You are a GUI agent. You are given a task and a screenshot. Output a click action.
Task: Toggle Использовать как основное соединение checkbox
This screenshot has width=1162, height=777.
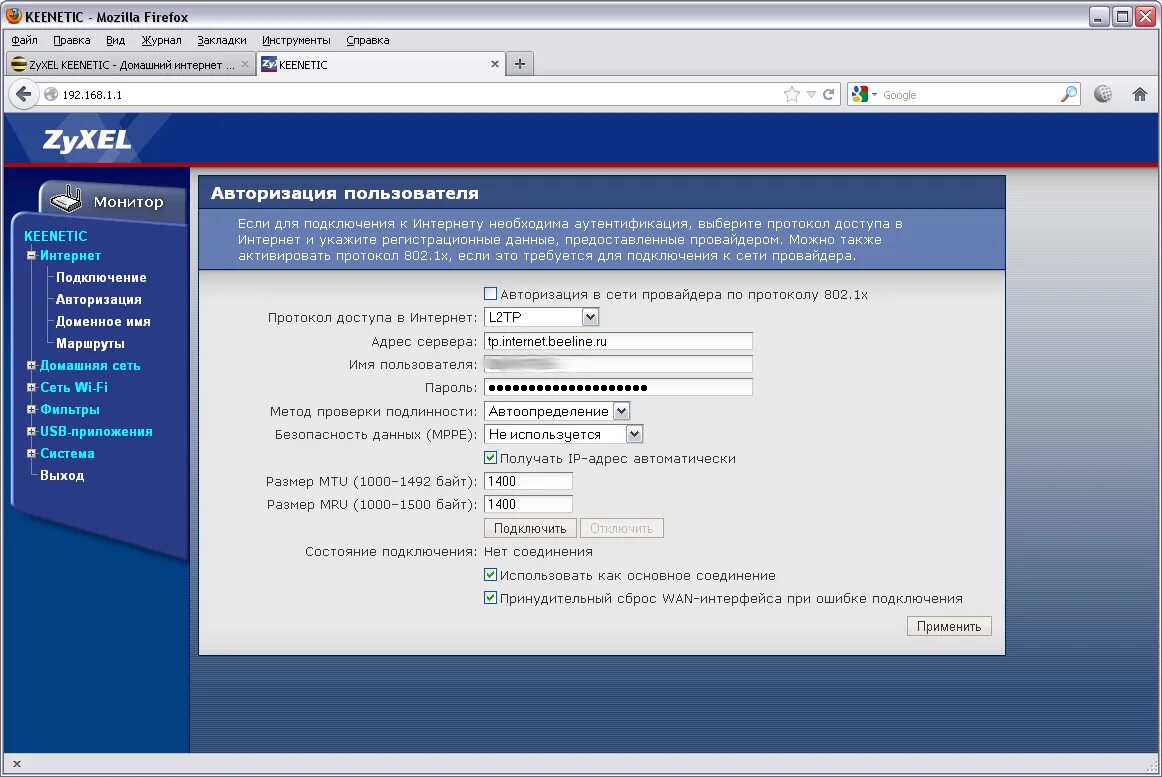pos(490,575)
